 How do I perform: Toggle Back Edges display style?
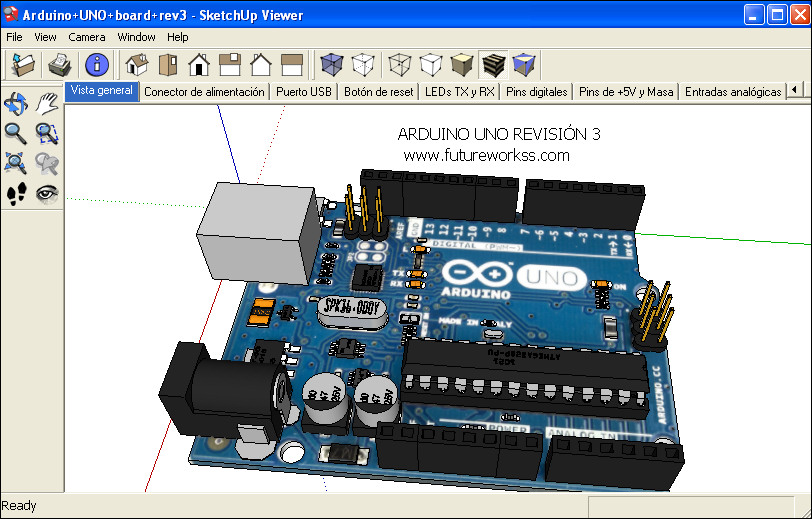point(362,65)
